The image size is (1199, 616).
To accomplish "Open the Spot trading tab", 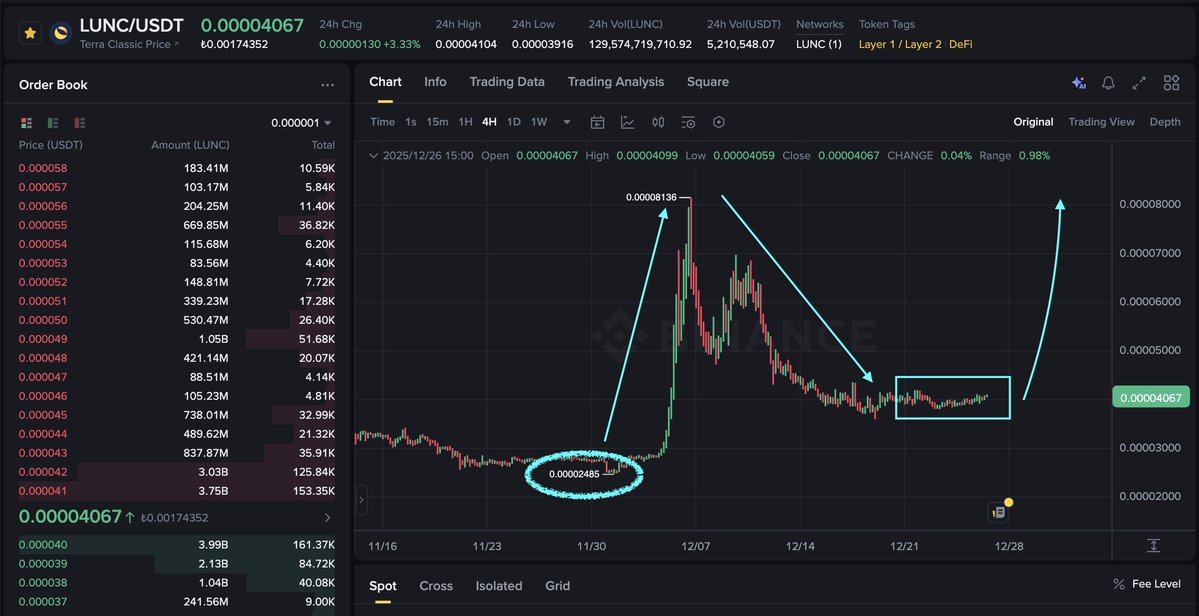I will click(x=383, y=586).
